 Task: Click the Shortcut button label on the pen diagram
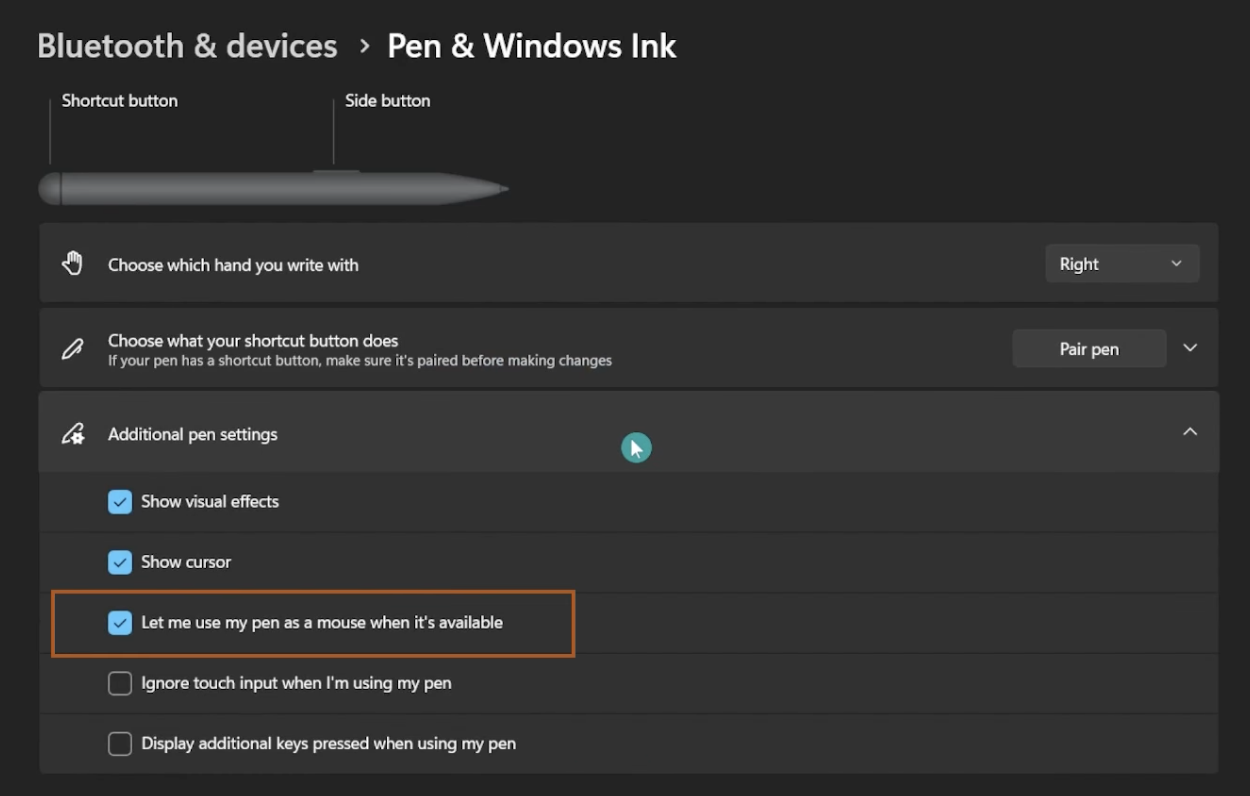coord(119,100)
